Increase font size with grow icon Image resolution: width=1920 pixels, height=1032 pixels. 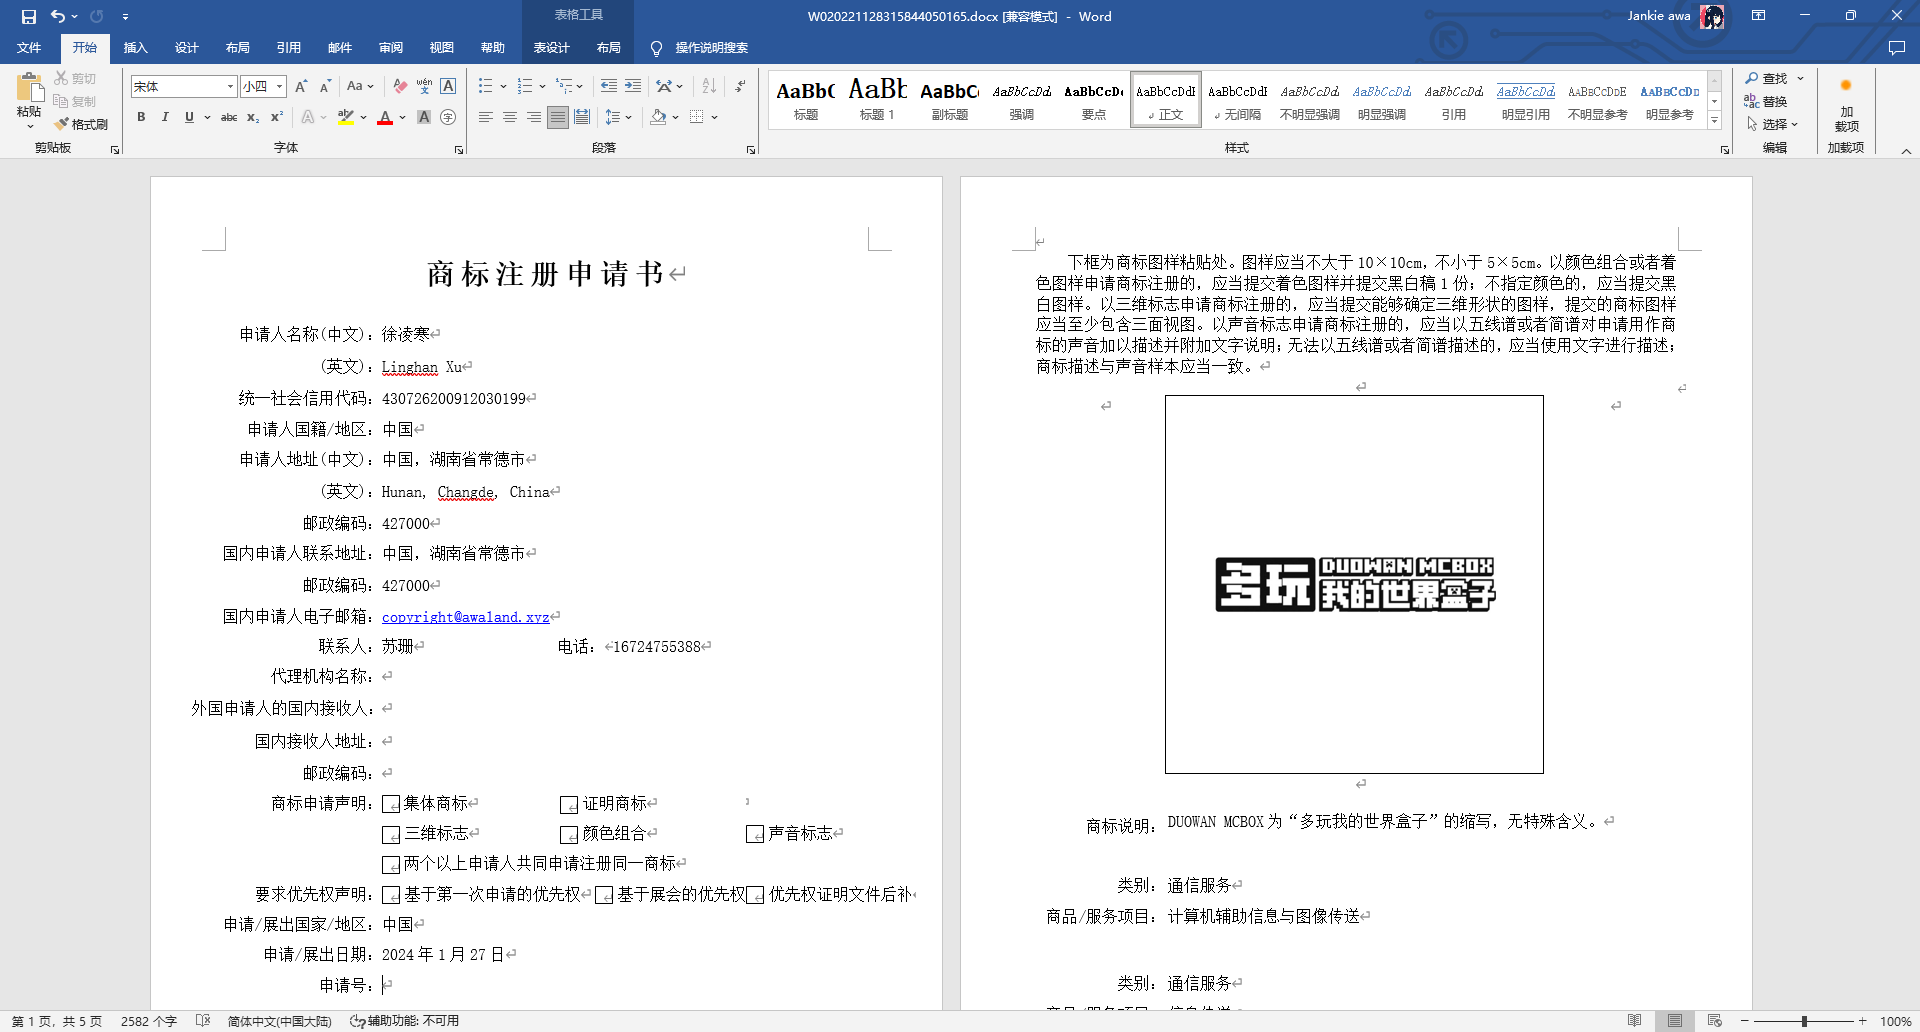pyautogui.click(x=301, y=87)
